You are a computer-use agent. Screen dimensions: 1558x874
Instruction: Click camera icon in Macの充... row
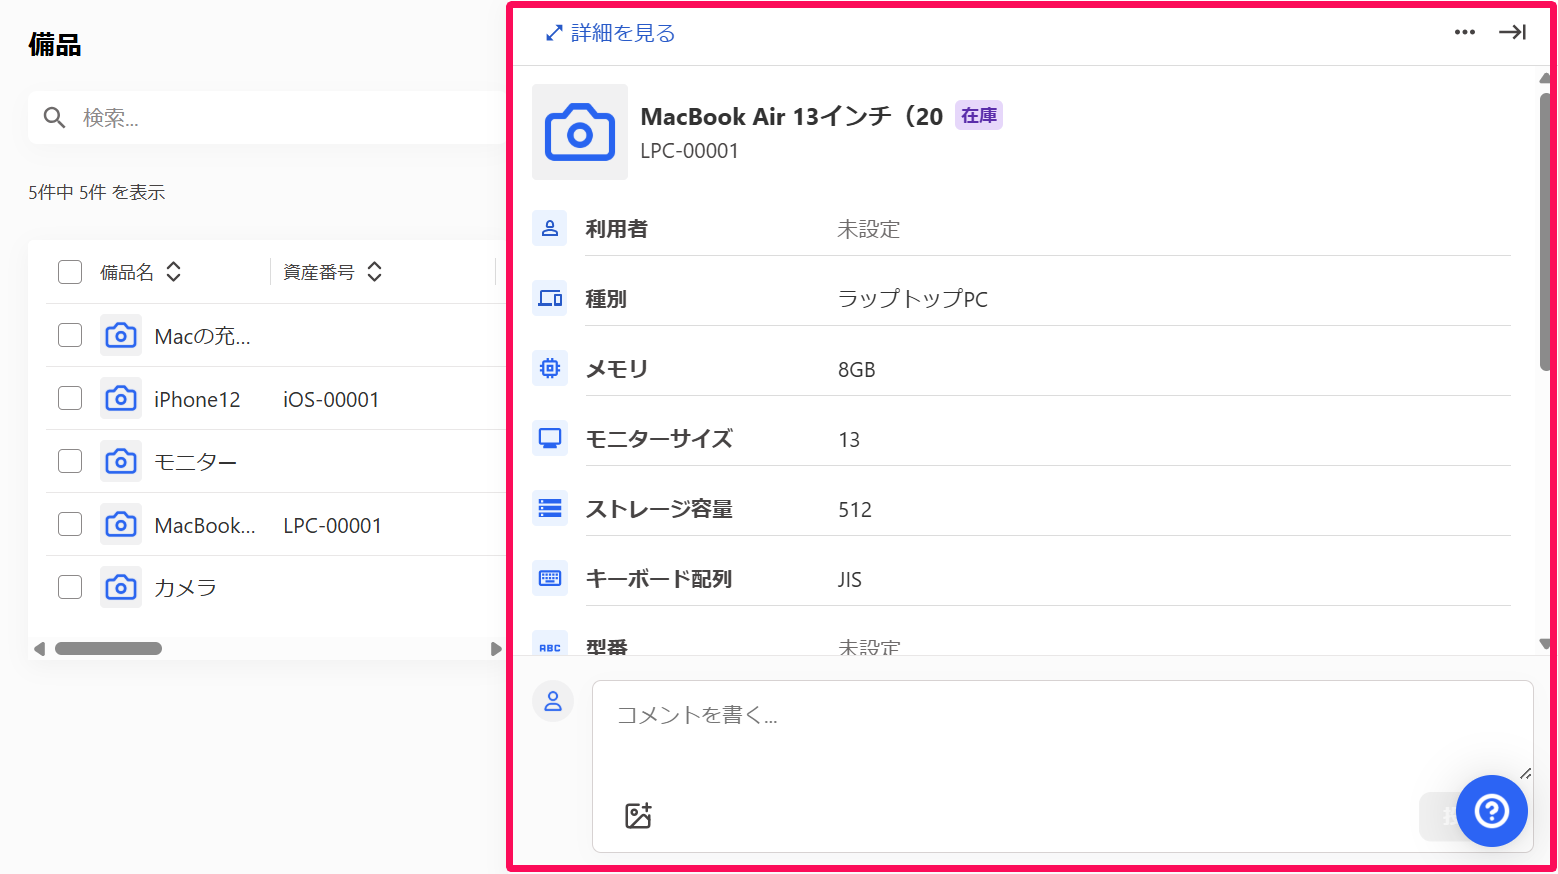121,335
